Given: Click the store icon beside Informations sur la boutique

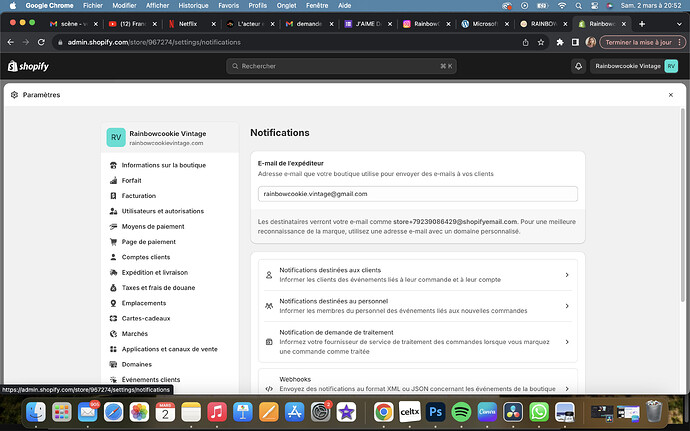Looking at the screenshot, I should [x=113, y=165].
